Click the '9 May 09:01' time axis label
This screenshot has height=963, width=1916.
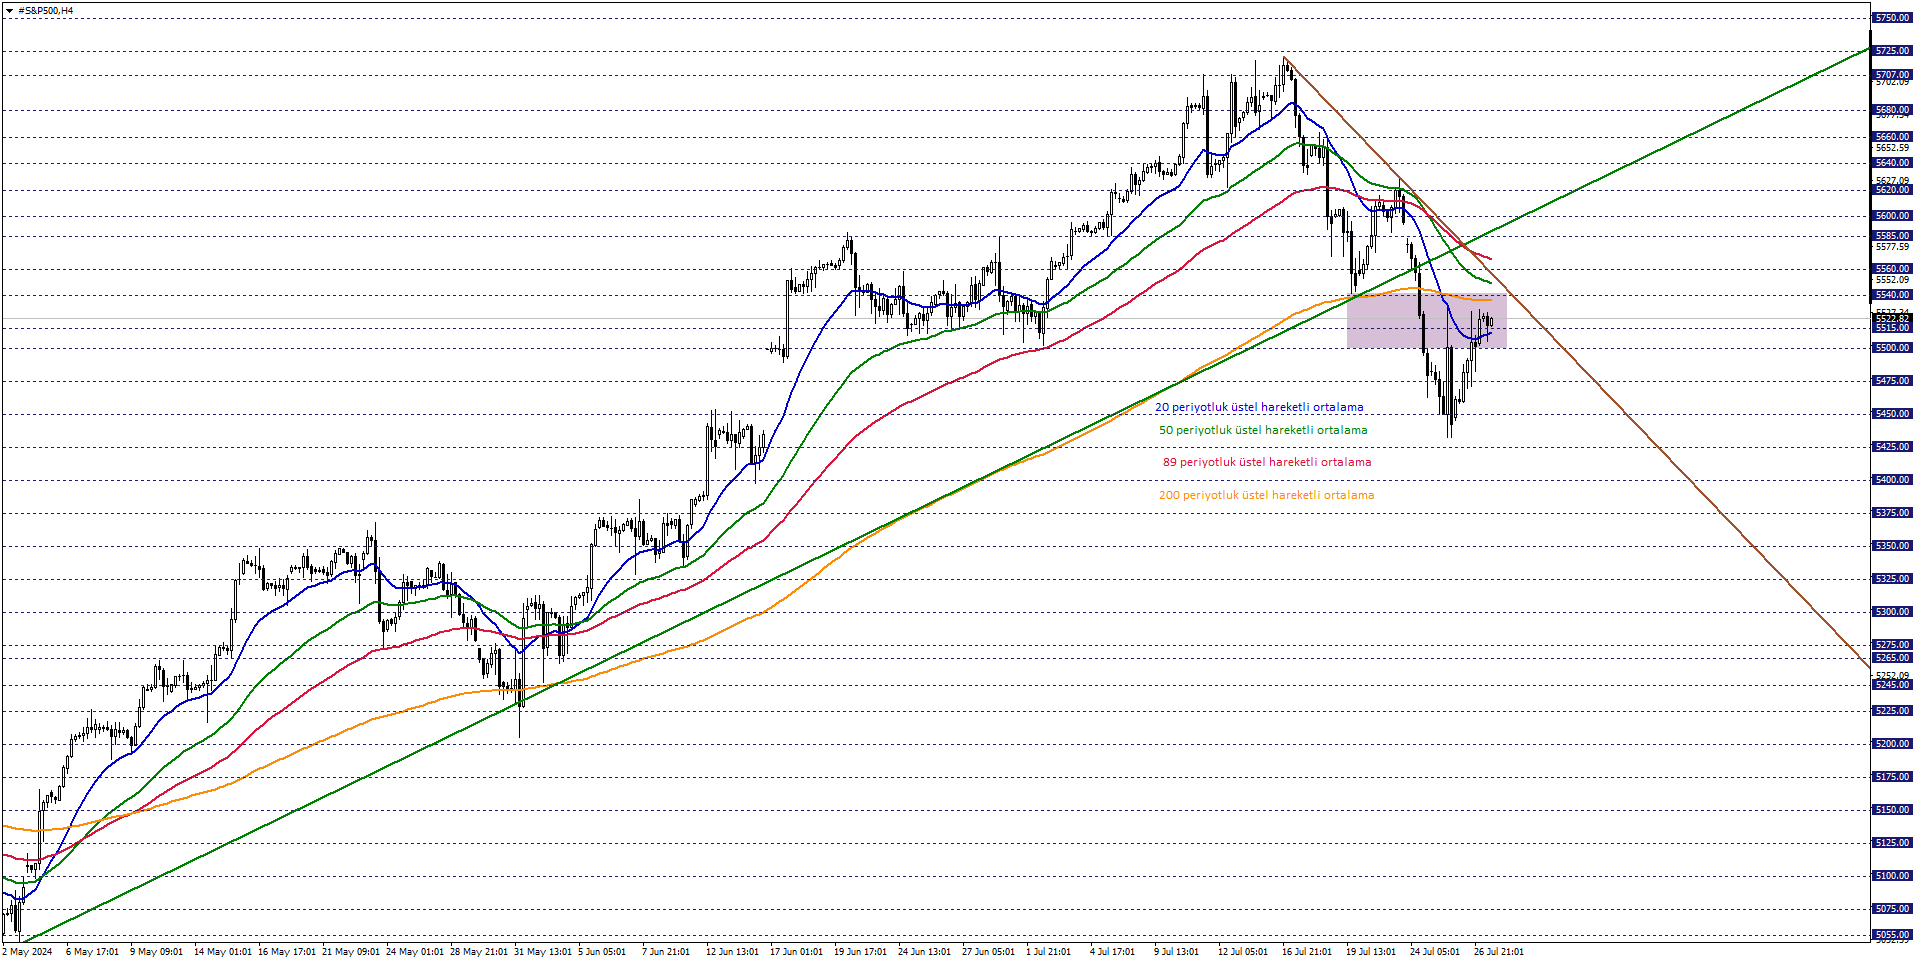pos(156,952)
